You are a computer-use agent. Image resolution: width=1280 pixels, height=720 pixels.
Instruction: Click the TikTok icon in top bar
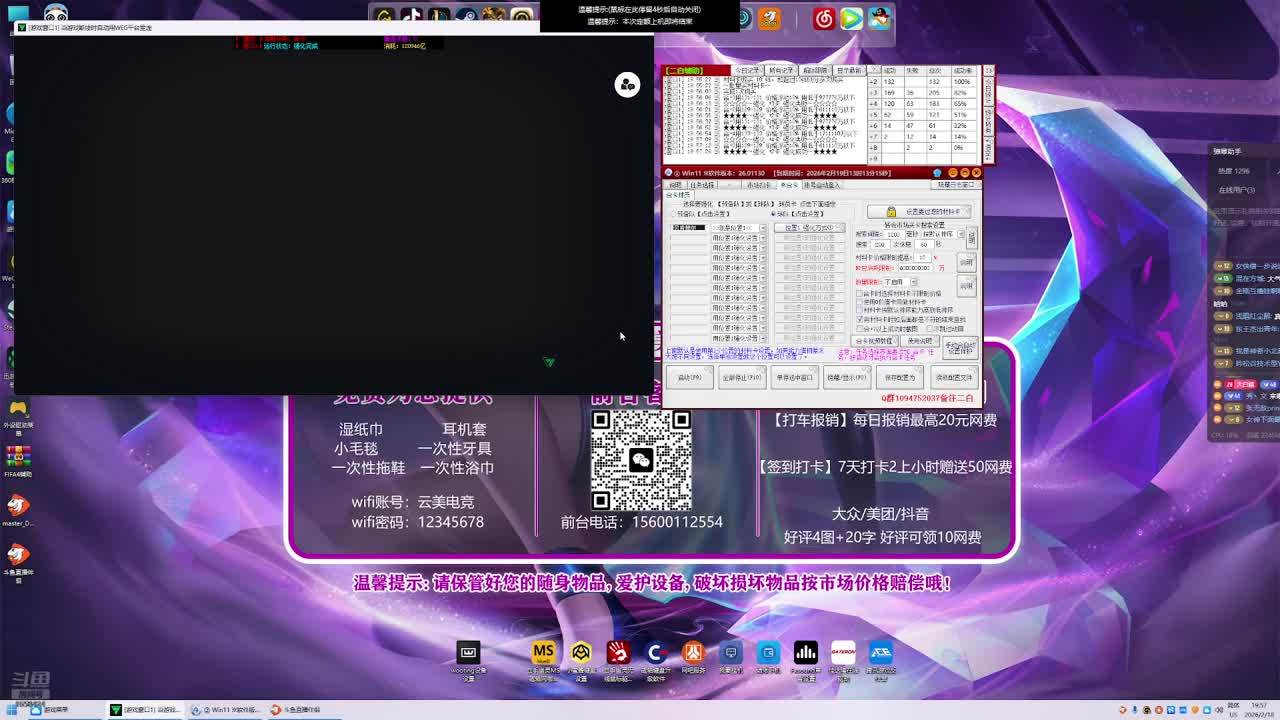[411, 17]
